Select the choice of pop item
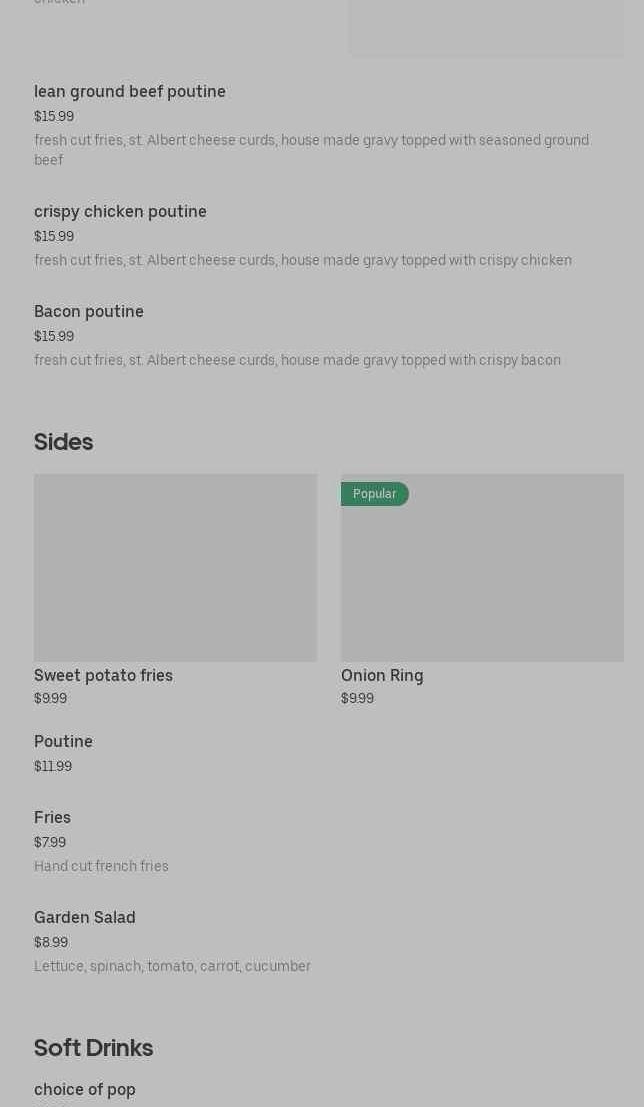Viewport: 644px width, 1107px height. coord(85,1090)
